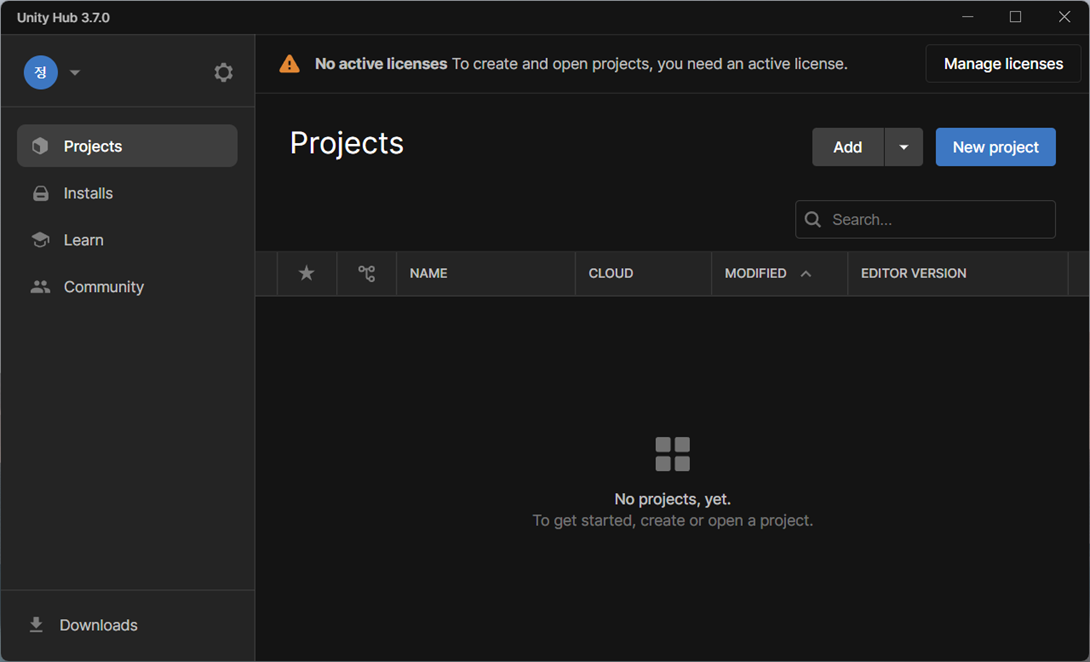
Task: Click the Add project button
Action: tap(848, 147)
